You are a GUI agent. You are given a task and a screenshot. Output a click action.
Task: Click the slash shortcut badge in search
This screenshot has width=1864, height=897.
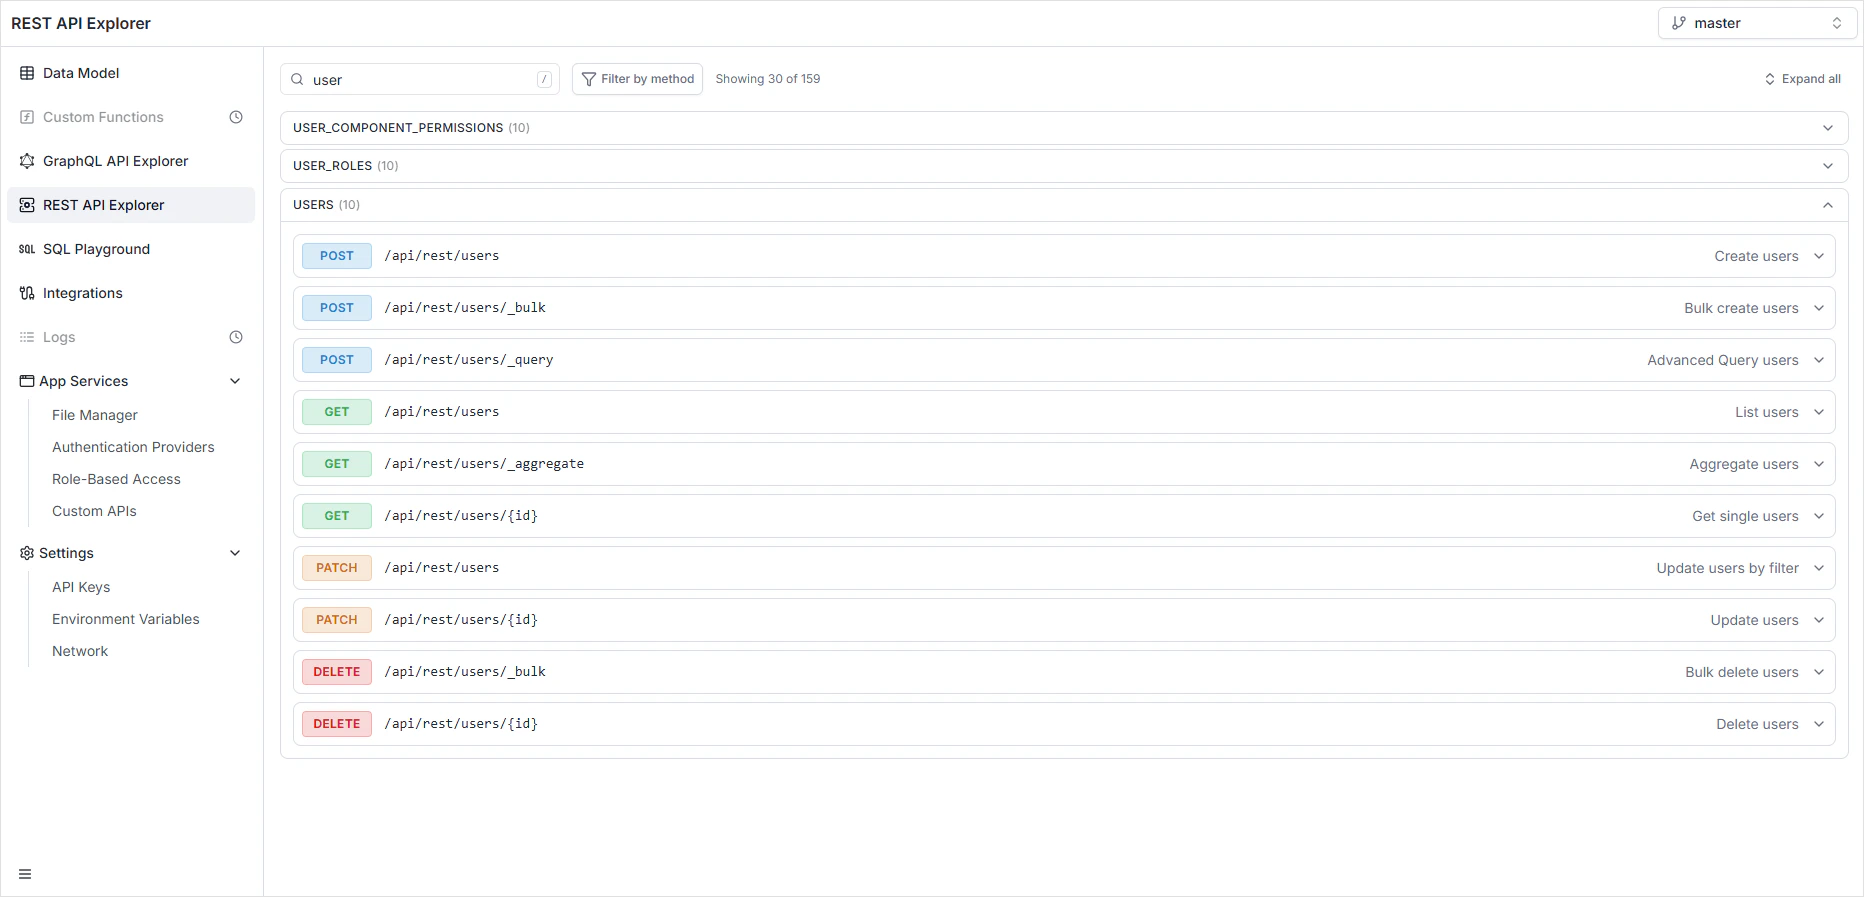(544, 79)
